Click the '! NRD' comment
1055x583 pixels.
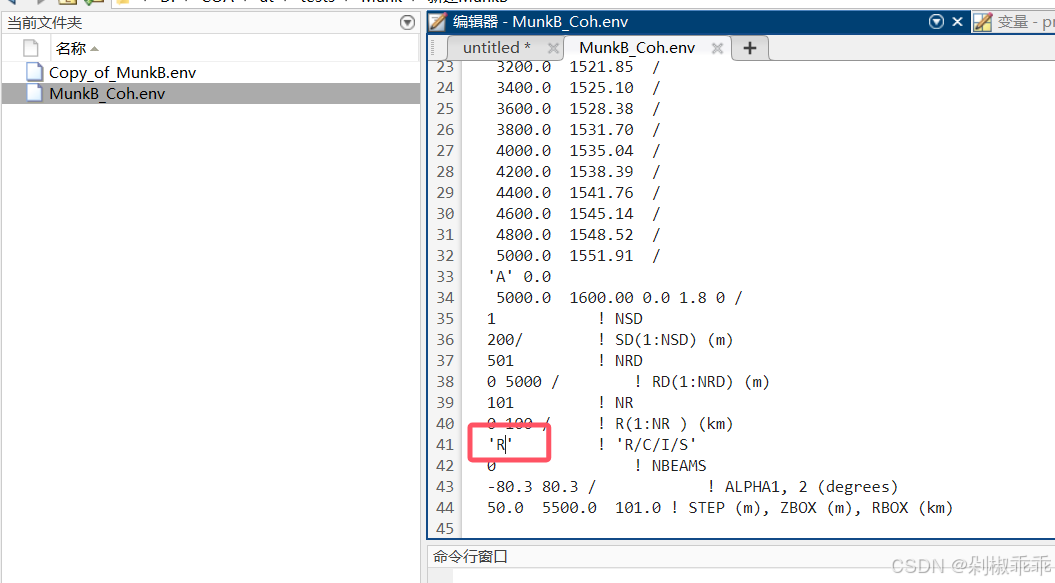pos(620,361)
